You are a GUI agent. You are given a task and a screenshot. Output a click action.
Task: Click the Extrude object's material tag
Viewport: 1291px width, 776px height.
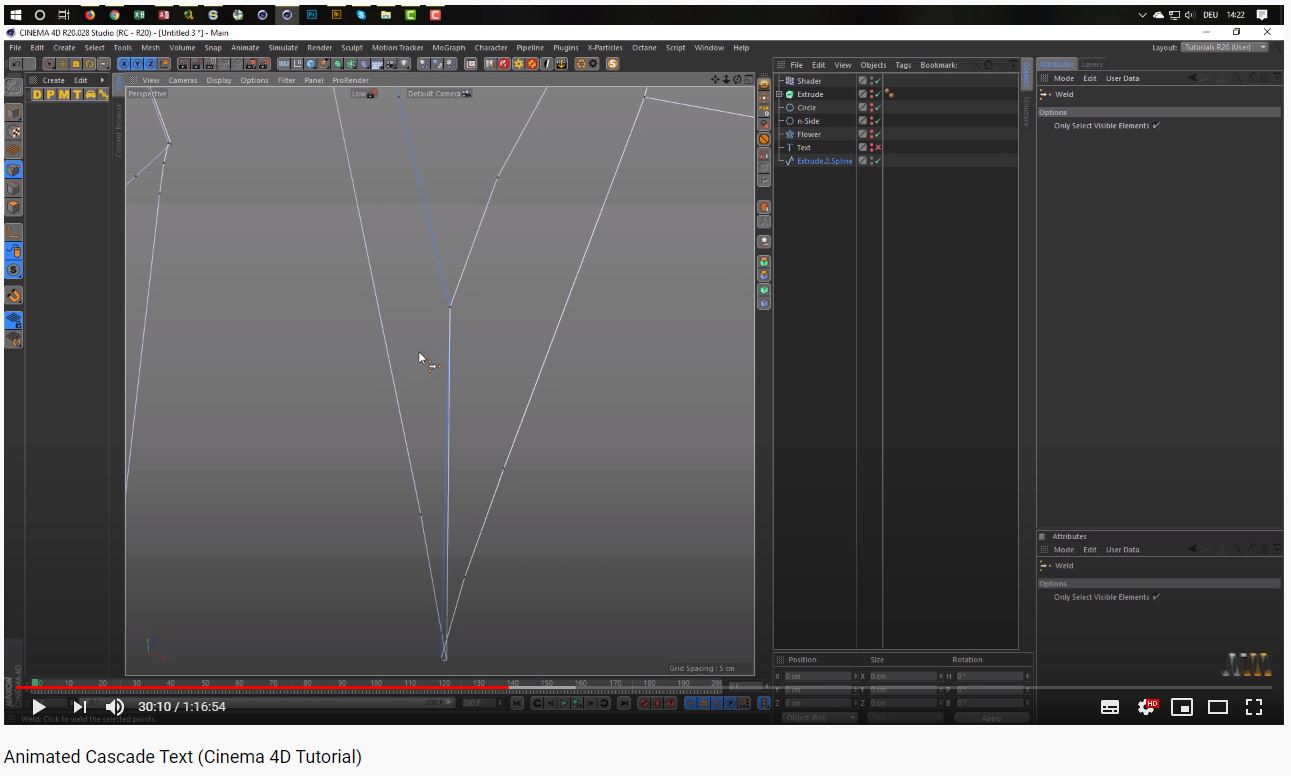[x=889, y=94]
